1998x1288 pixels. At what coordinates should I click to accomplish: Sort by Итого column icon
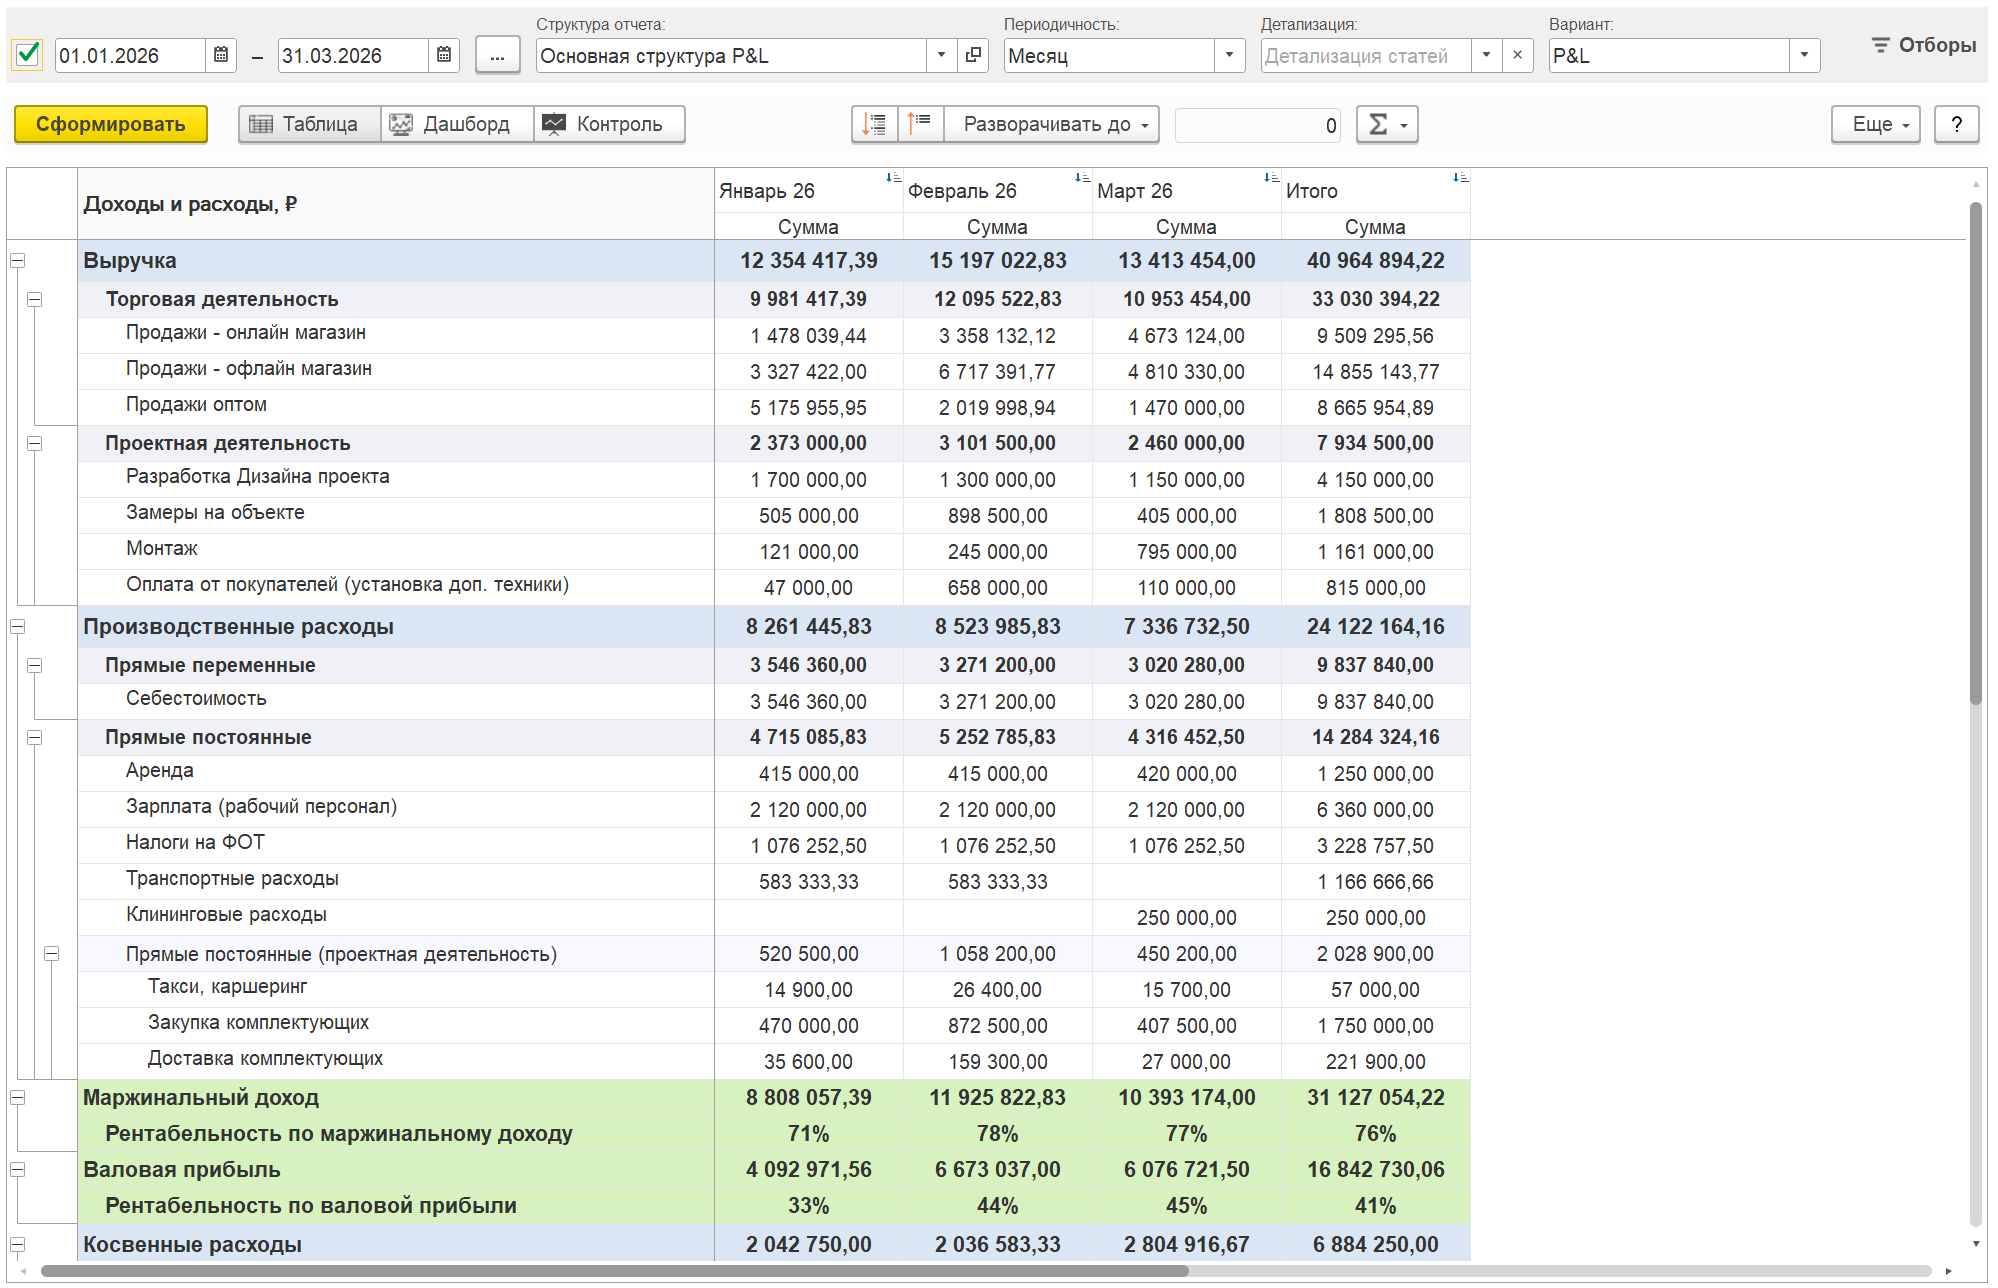tap(1460, 178)
